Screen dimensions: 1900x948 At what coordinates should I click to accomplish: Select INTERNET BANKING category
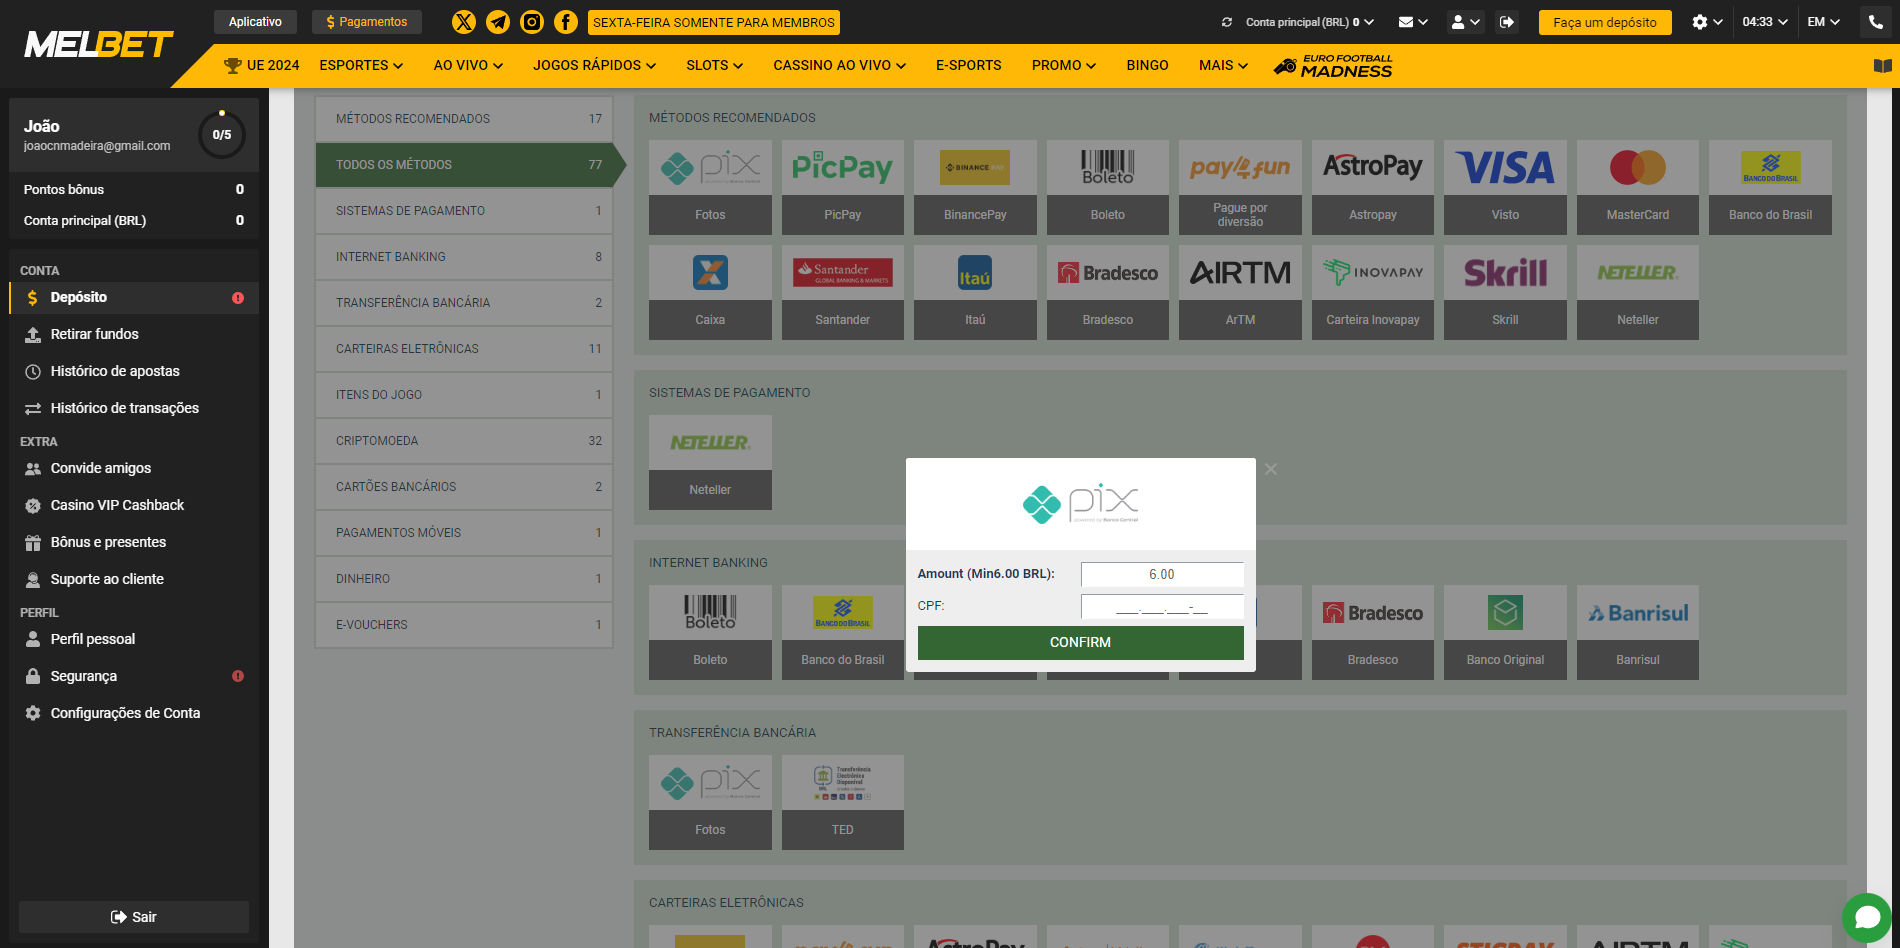(464, 257)
